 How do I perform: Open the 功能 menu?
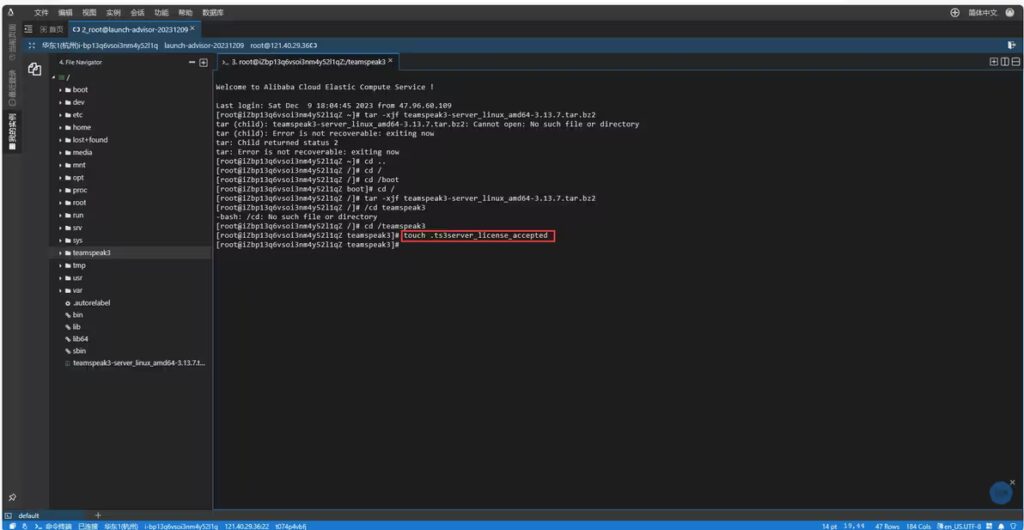[161, 12]
